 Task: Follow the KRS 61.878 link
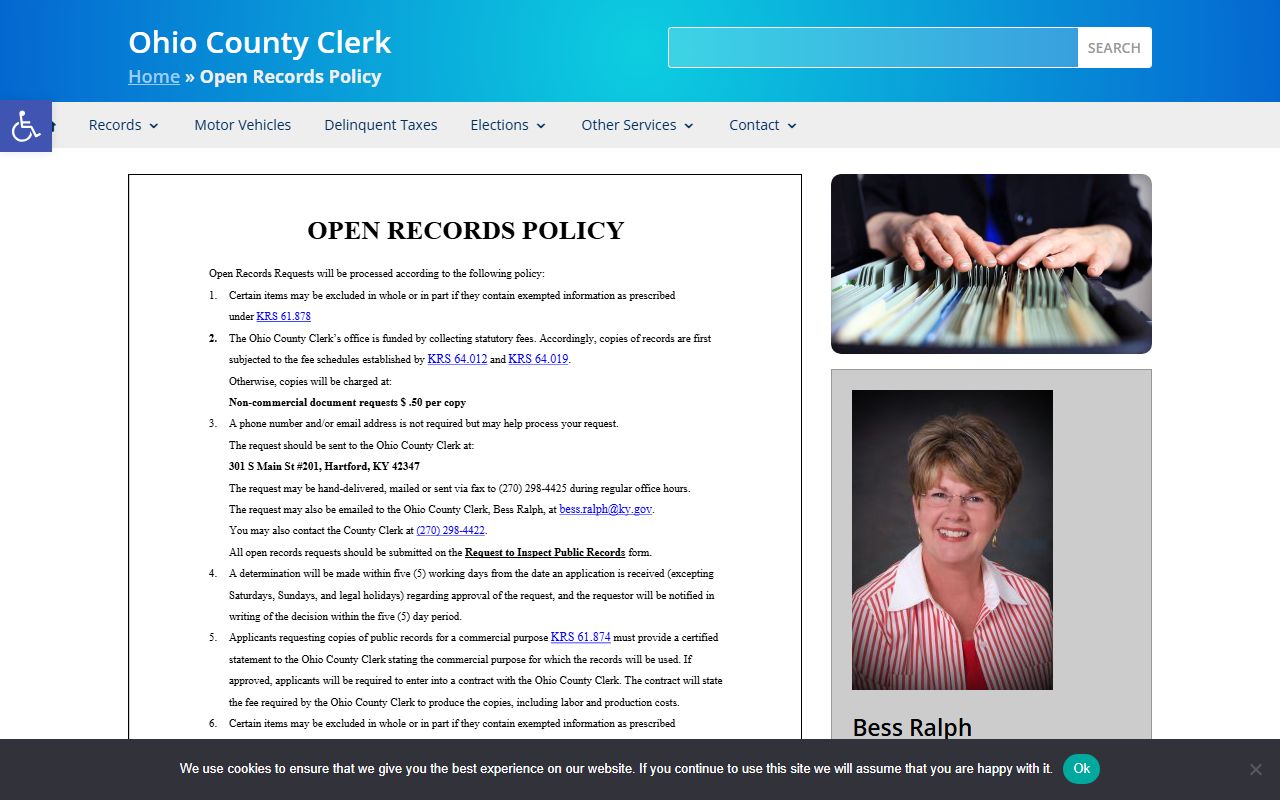coord(283,316)
